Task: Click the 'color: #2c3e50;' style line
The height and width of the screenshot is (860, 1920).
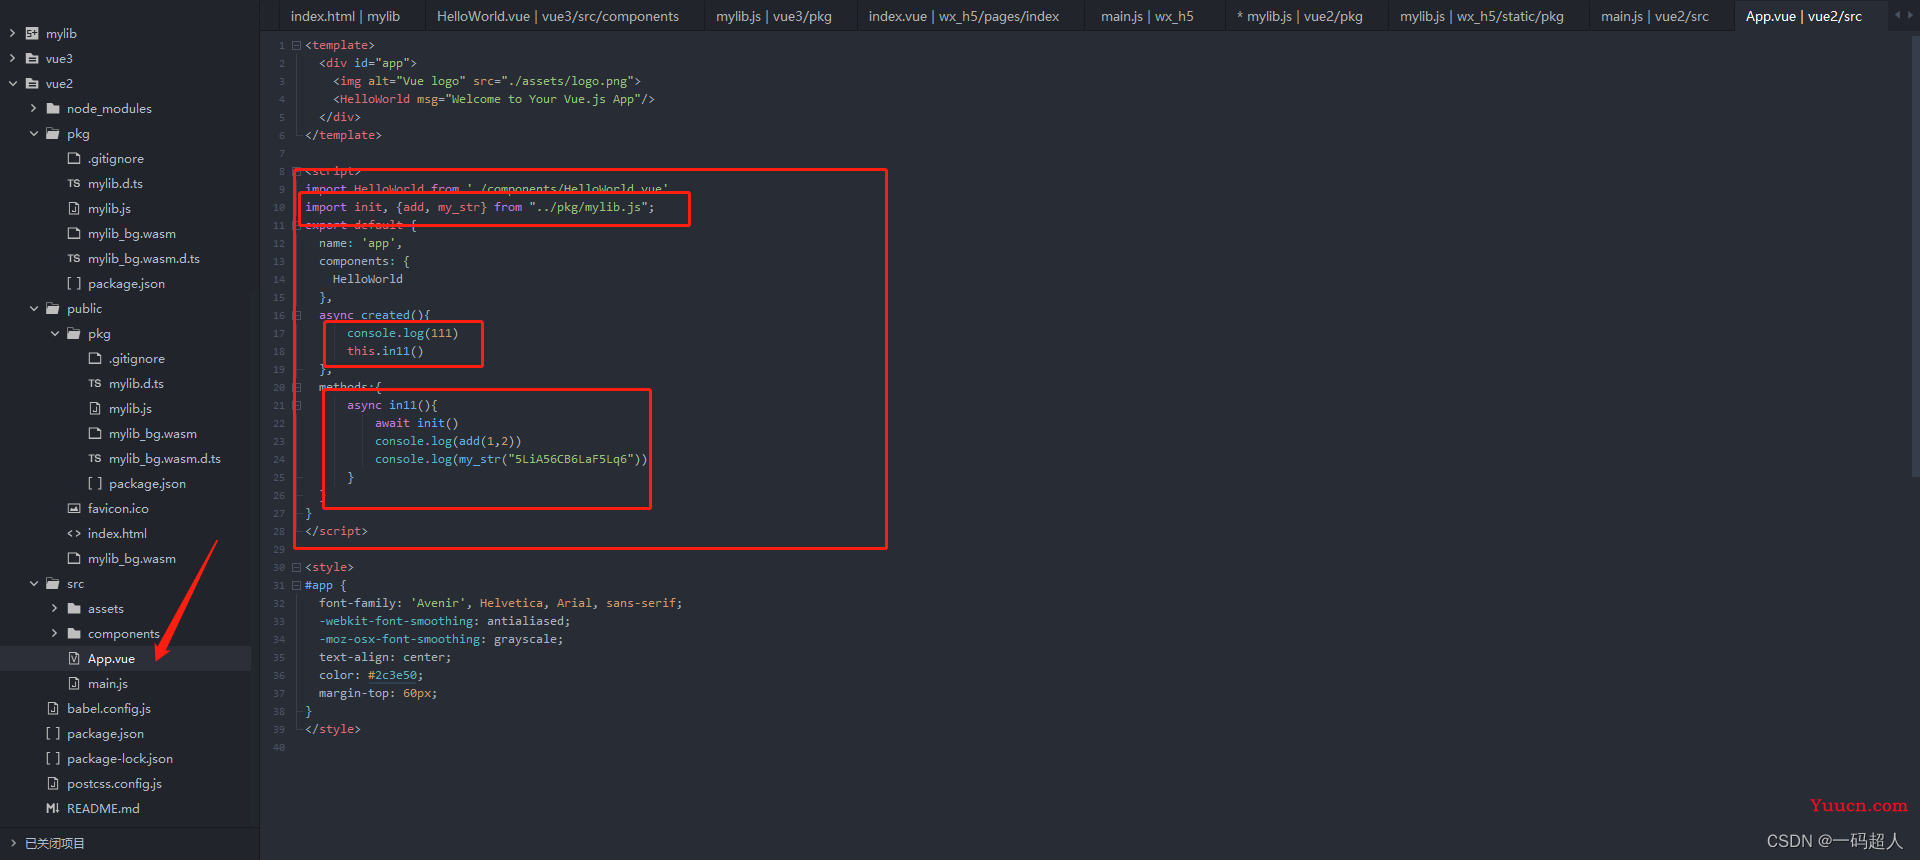Action: 371,675
